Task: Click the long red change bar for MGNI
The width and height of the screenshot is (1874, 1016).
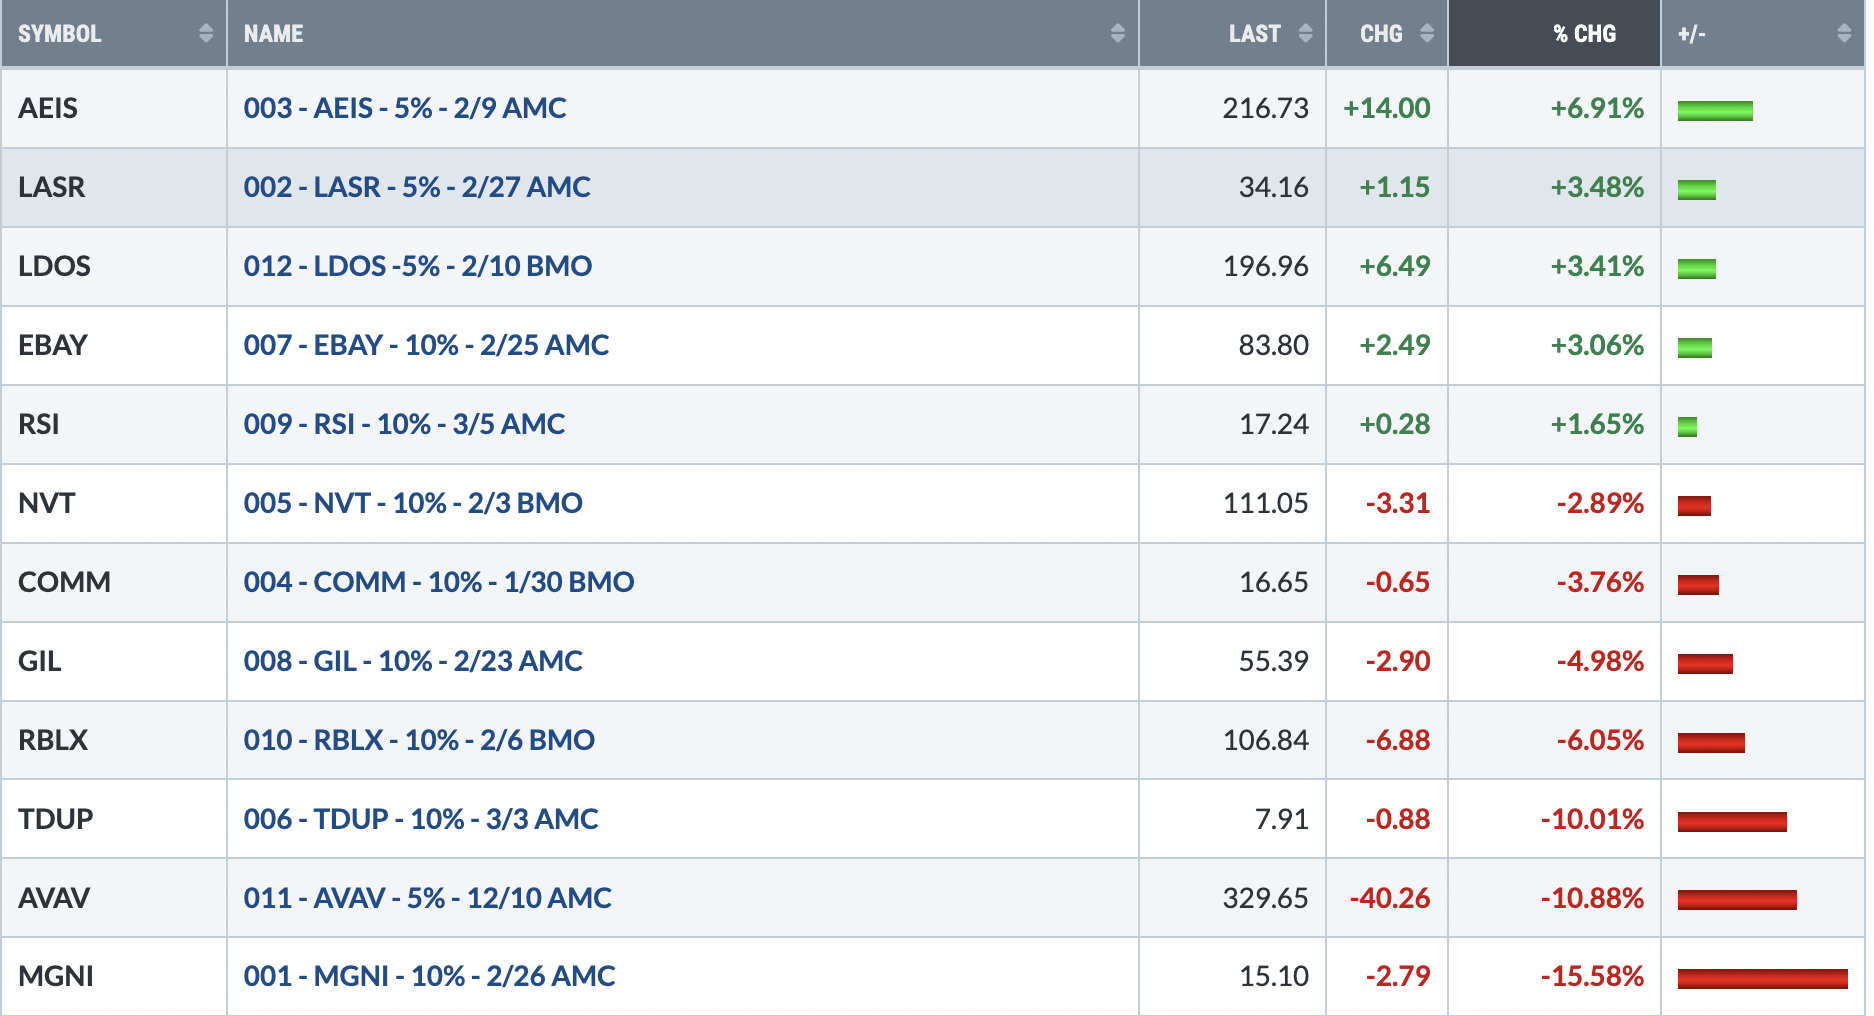Action: tap(1763, 979)
